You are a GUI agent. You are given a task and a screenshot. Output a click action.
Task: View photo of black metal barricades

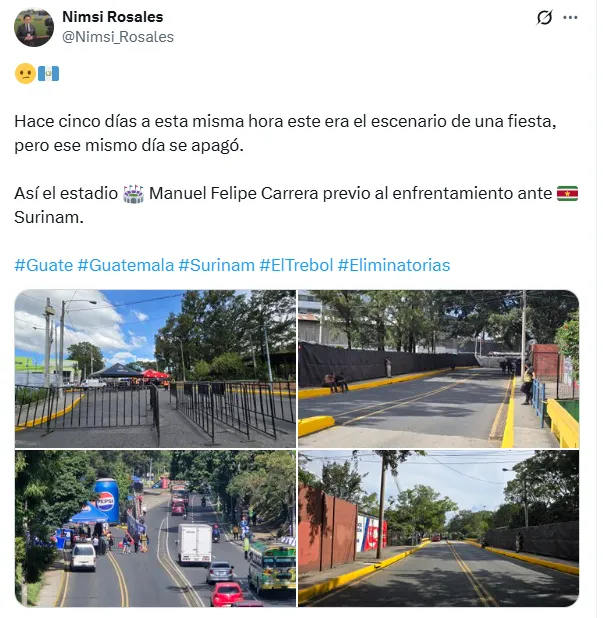tap(155, 369)
